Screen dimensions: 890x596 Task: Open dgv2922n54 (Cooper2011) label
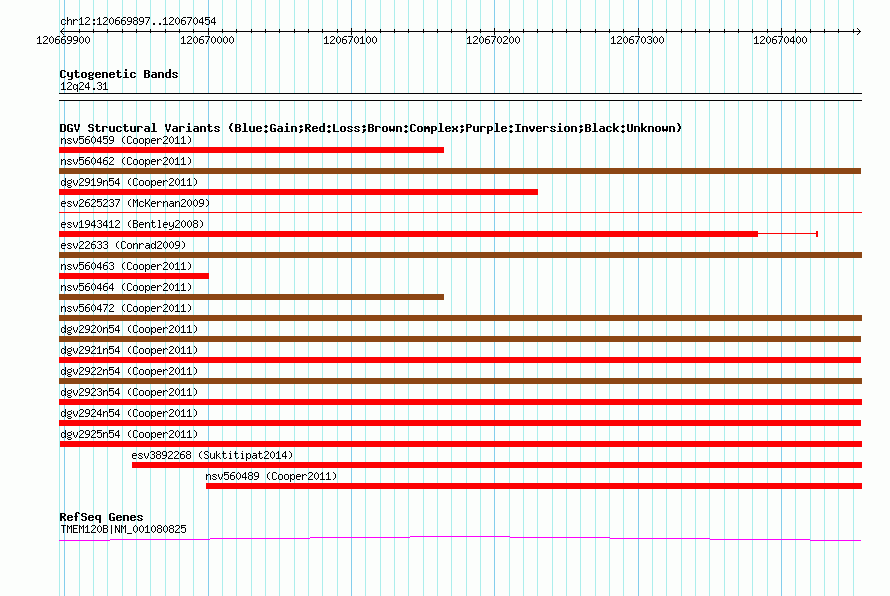[129, 371]
